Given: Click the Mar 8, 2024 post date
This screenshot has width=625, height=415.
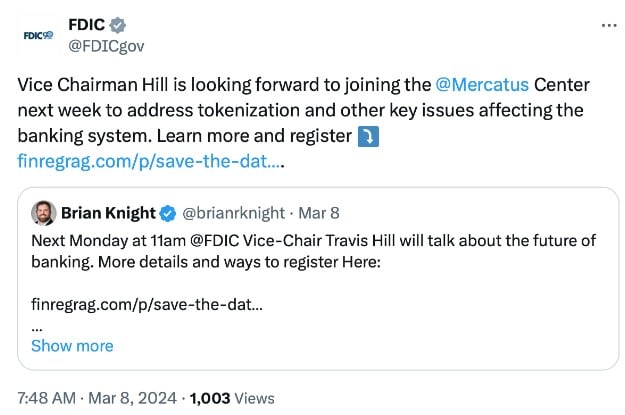Looking at the screenshot, I should (x=134, y=398).
